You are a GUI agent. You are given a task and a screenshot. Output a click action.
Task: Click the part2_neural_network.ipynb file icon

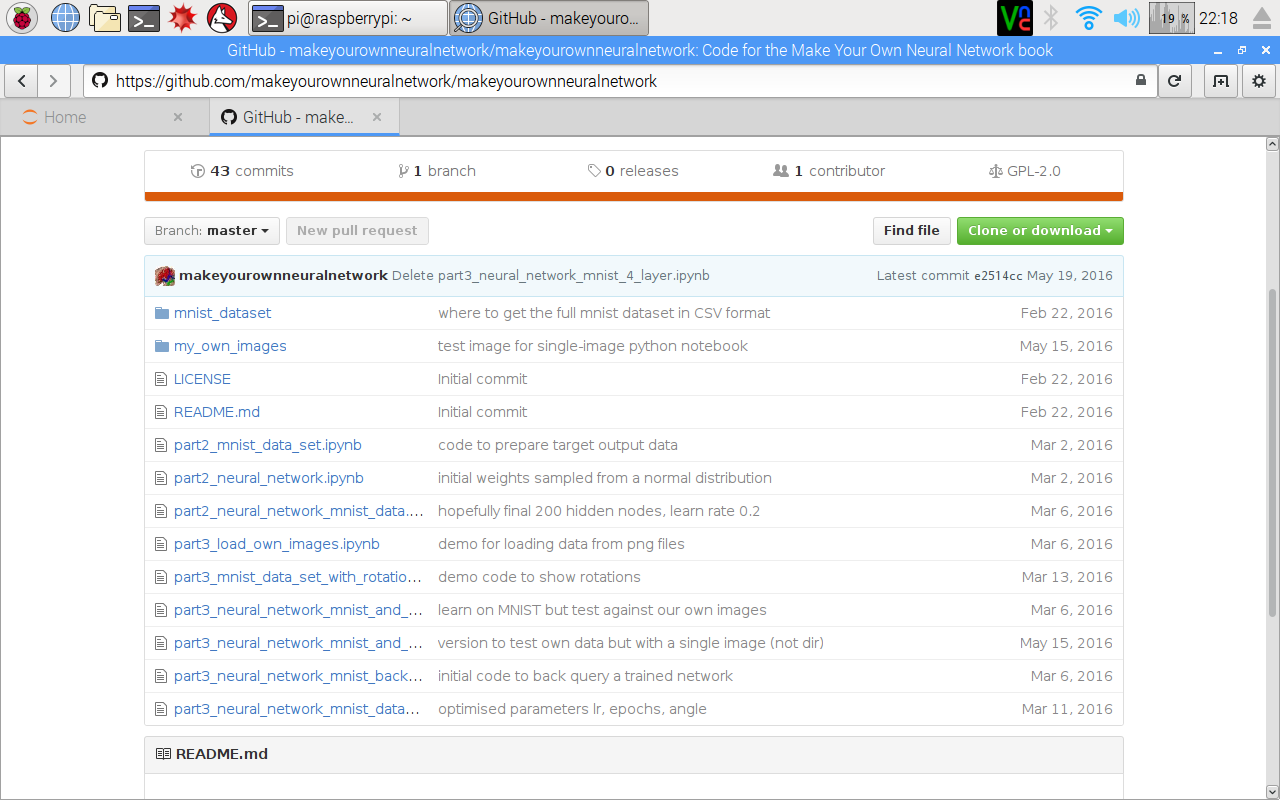(x=161, y=478)
